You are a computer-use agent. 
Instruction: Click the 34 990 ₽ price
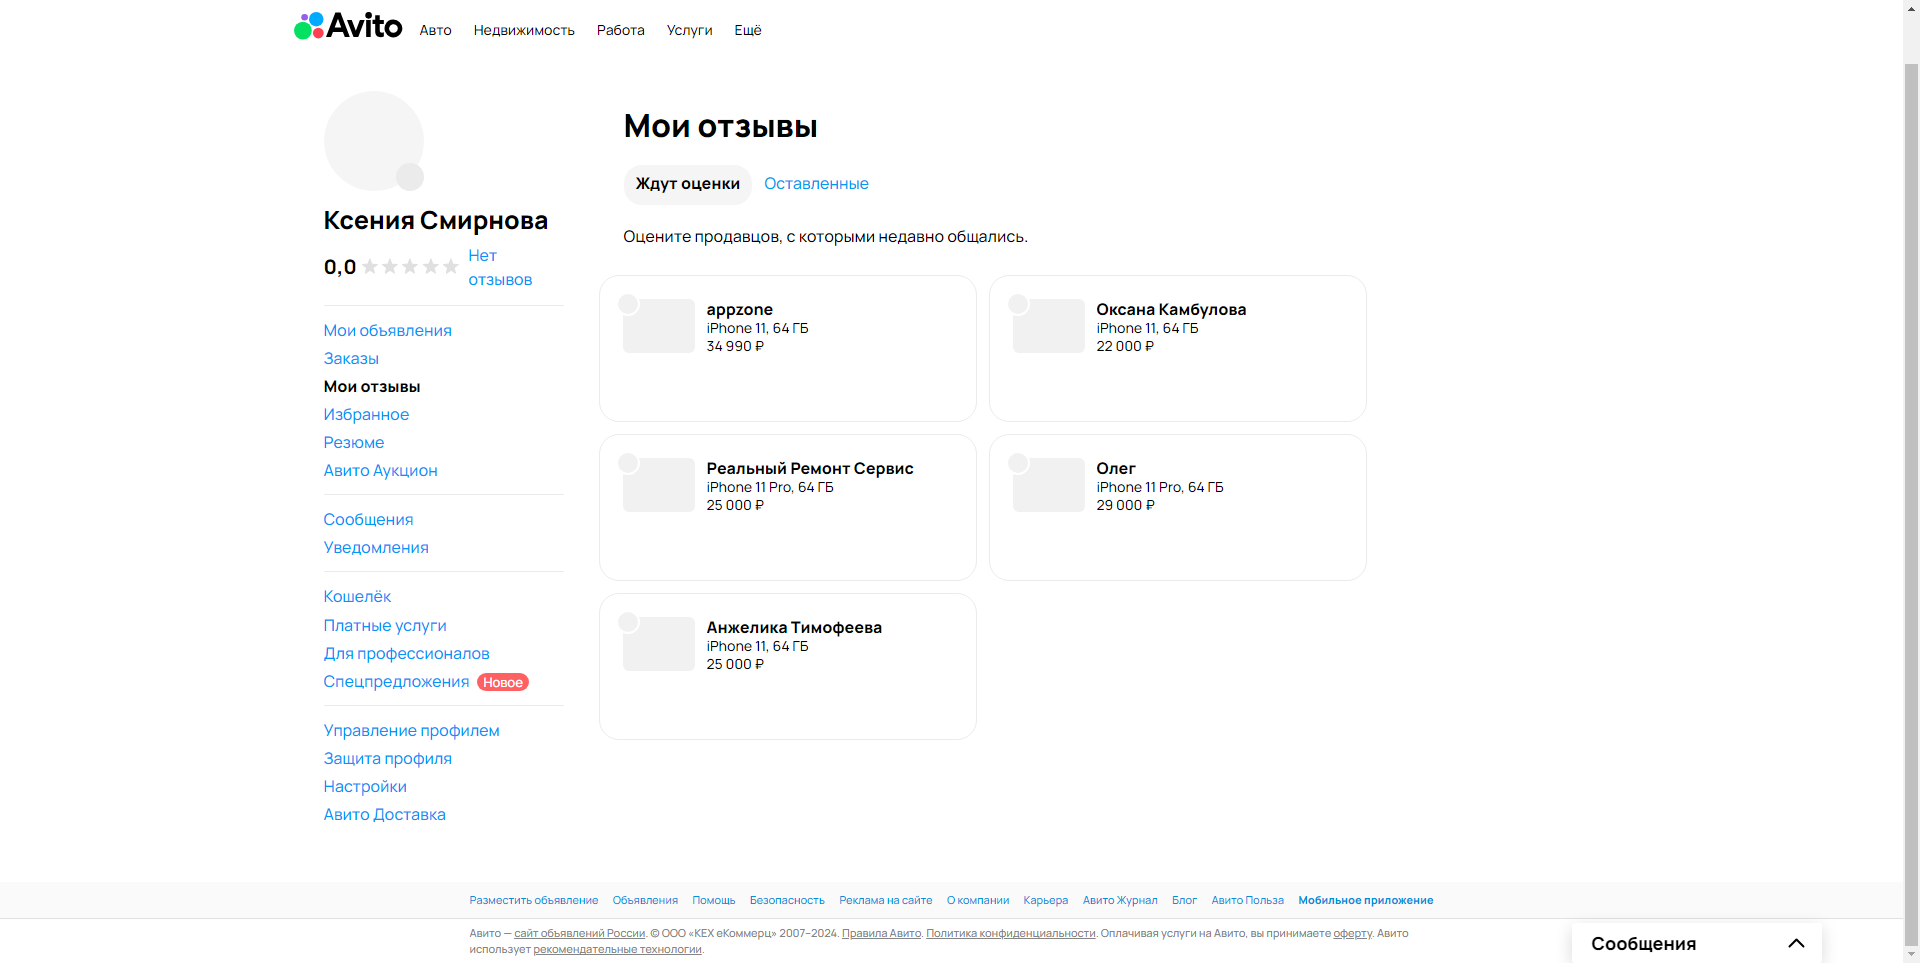[x=735, y=346]
